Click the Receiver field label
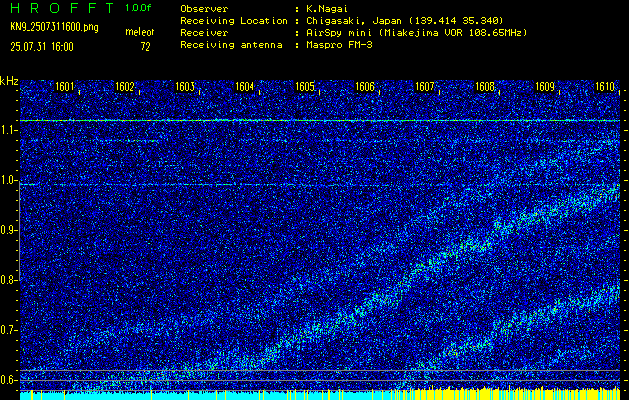The width and height of the screenshot is (629, 400). 204,33
